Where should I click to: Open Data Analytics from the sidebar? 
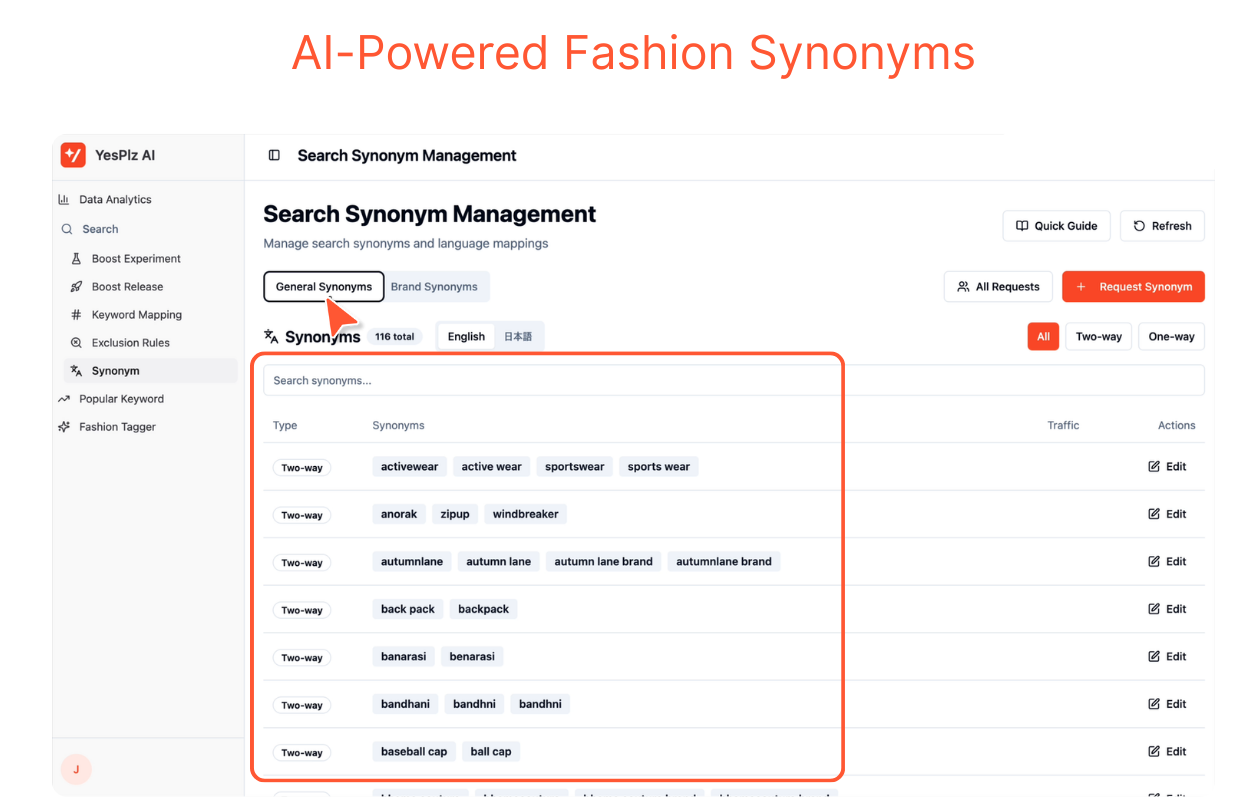point(115,200)
